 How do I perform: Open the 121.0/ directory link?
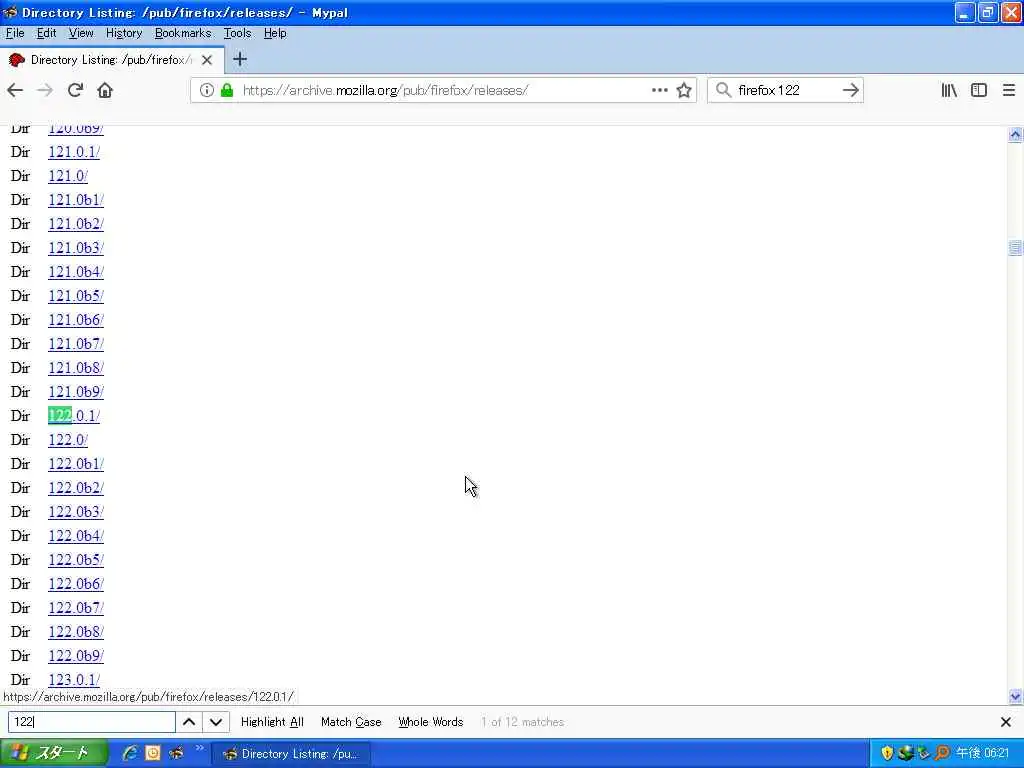pos(68,176)
